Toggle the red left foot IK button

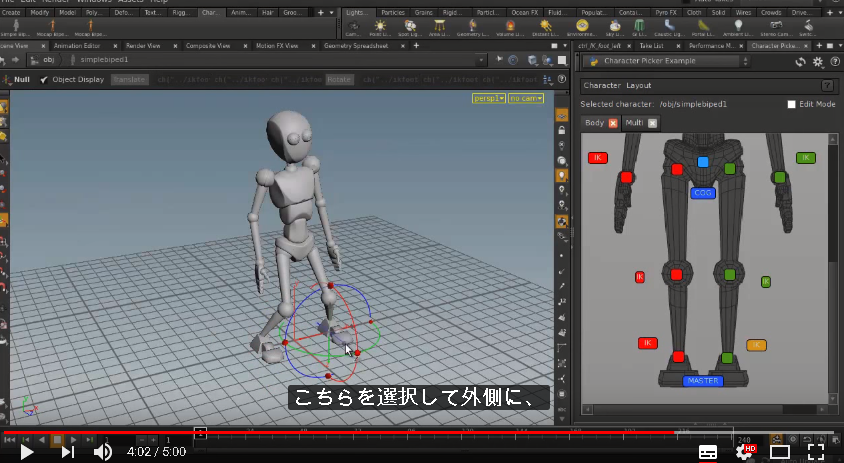tap(648, 343)
